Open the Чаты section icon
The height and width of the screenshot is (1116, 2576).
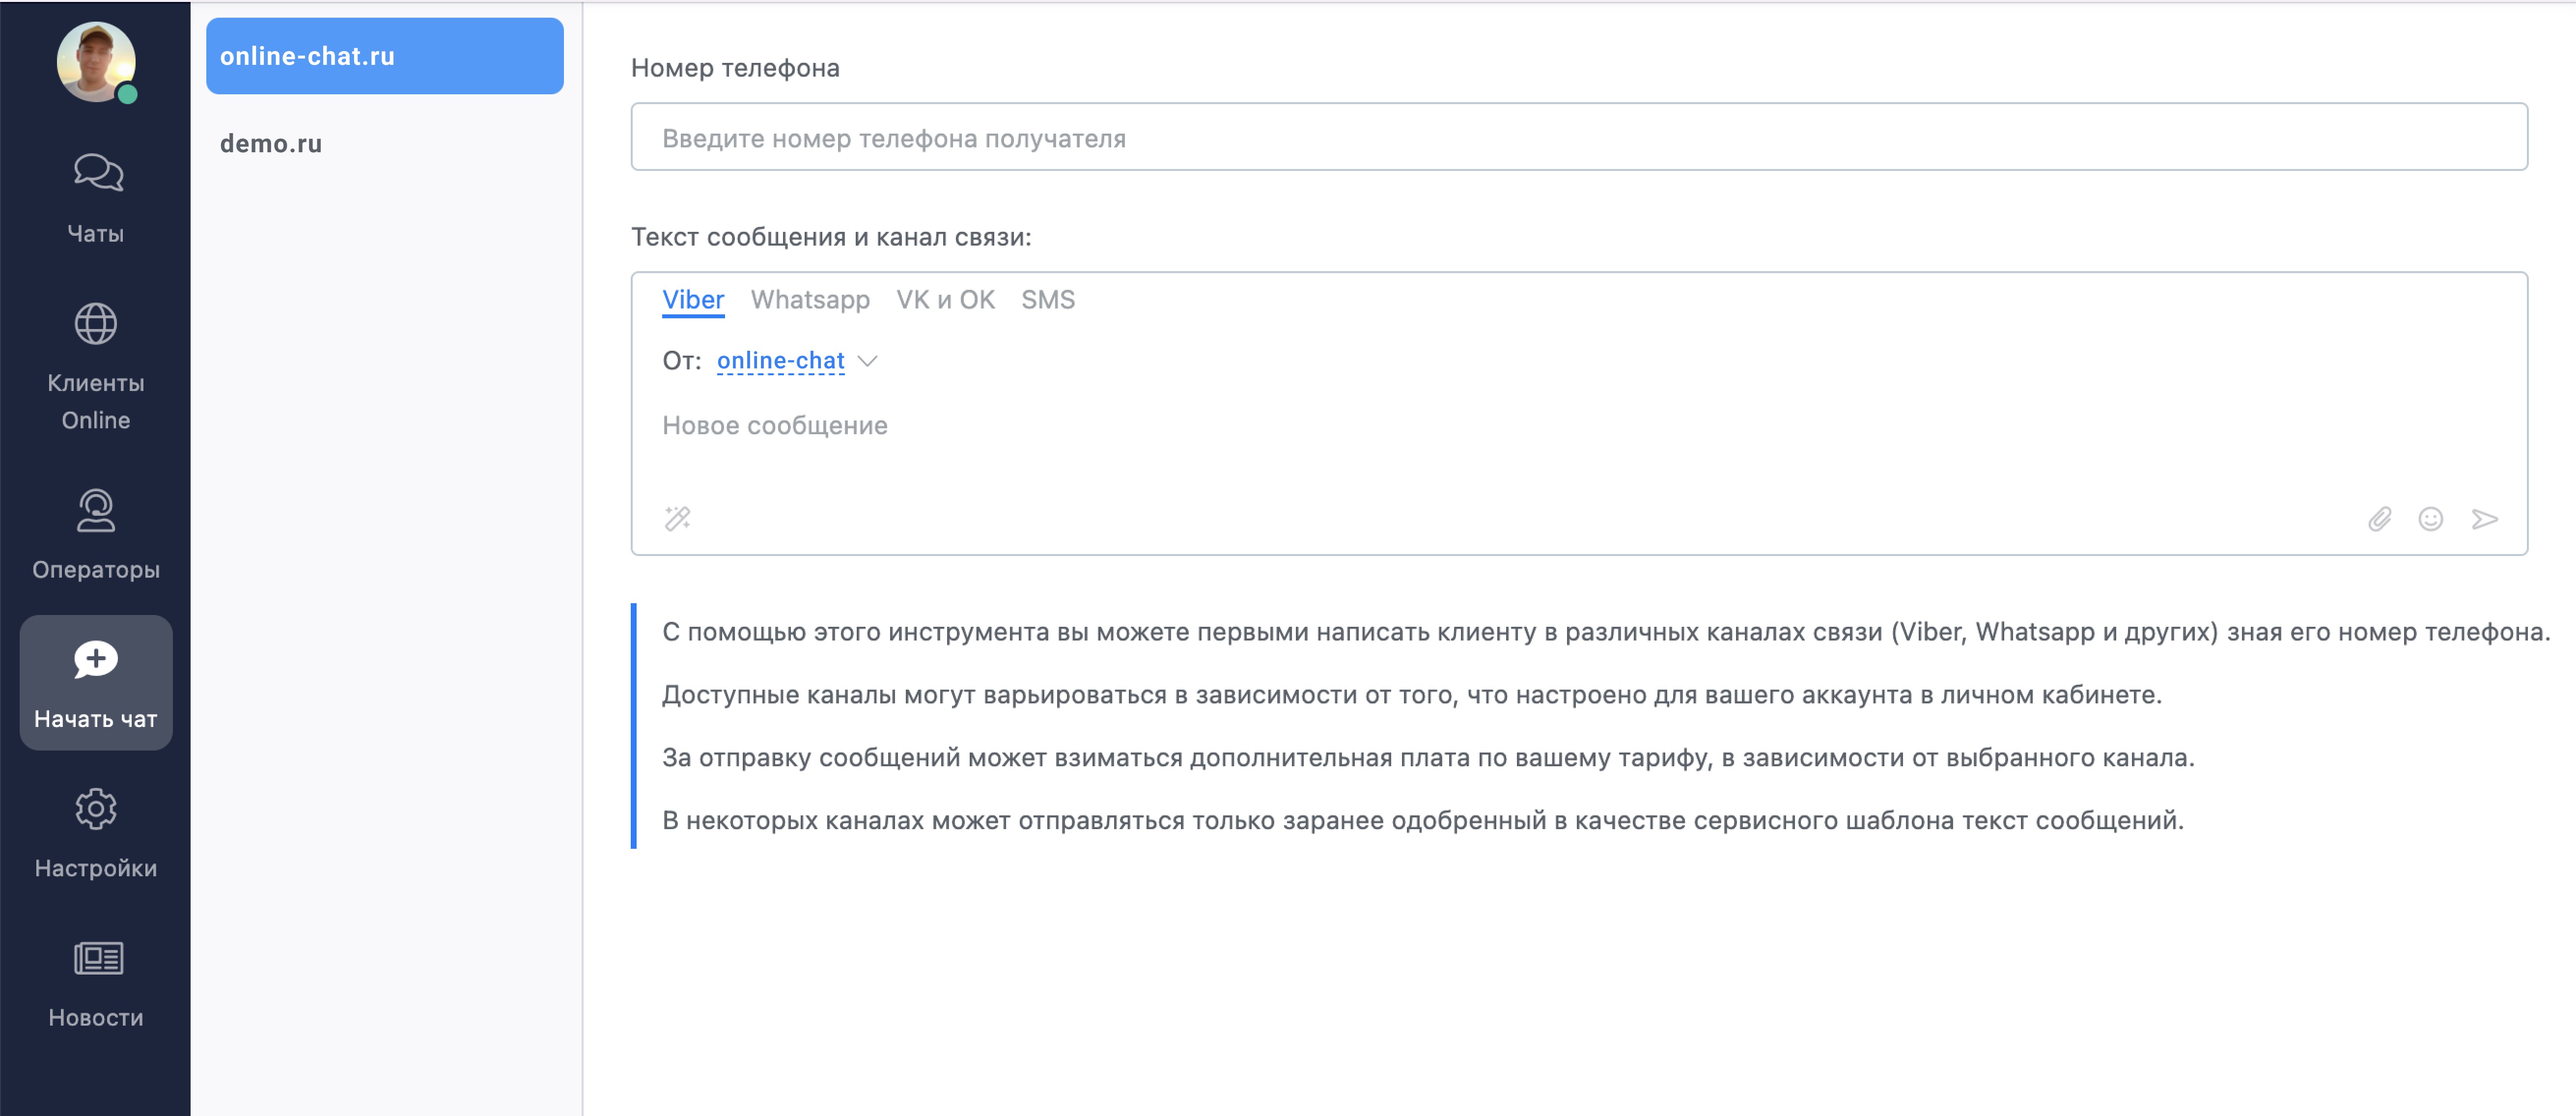tap(97, 172)
